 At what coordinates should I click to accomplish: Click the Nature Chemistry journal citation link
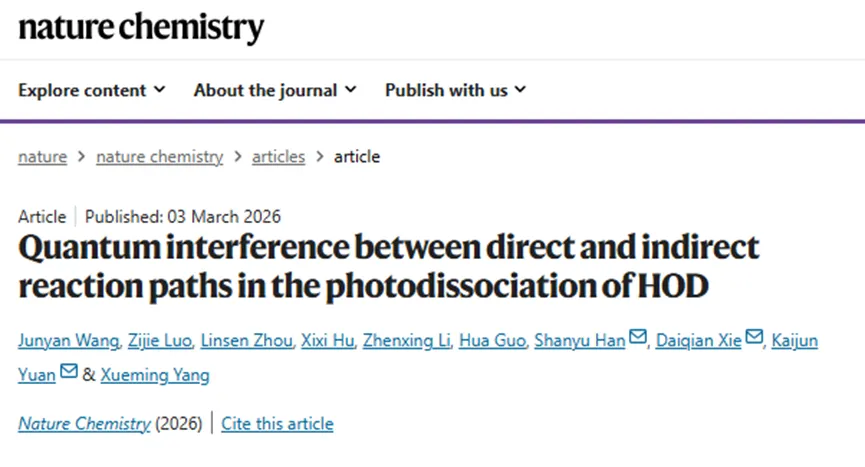(84, 423)
